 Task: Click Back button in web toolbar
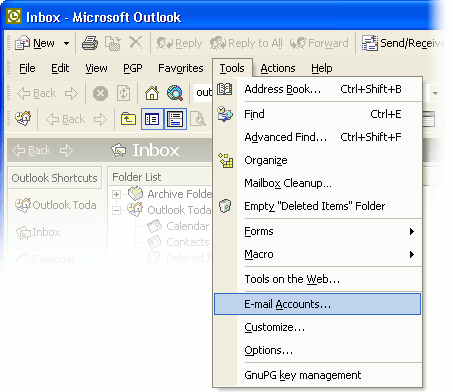point(37,93)
